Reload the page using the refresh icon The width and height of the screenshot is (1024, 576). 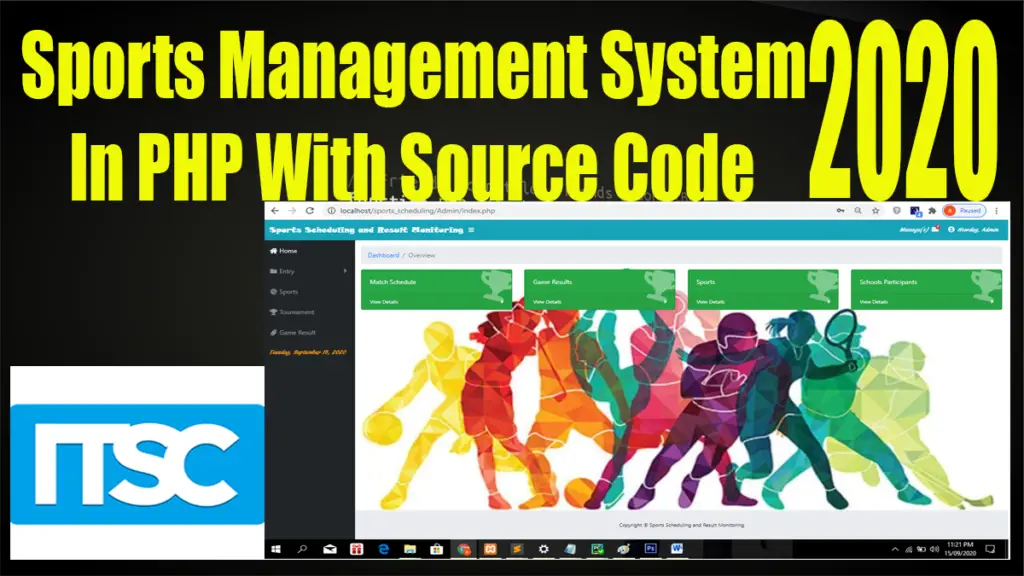(309, 210)
